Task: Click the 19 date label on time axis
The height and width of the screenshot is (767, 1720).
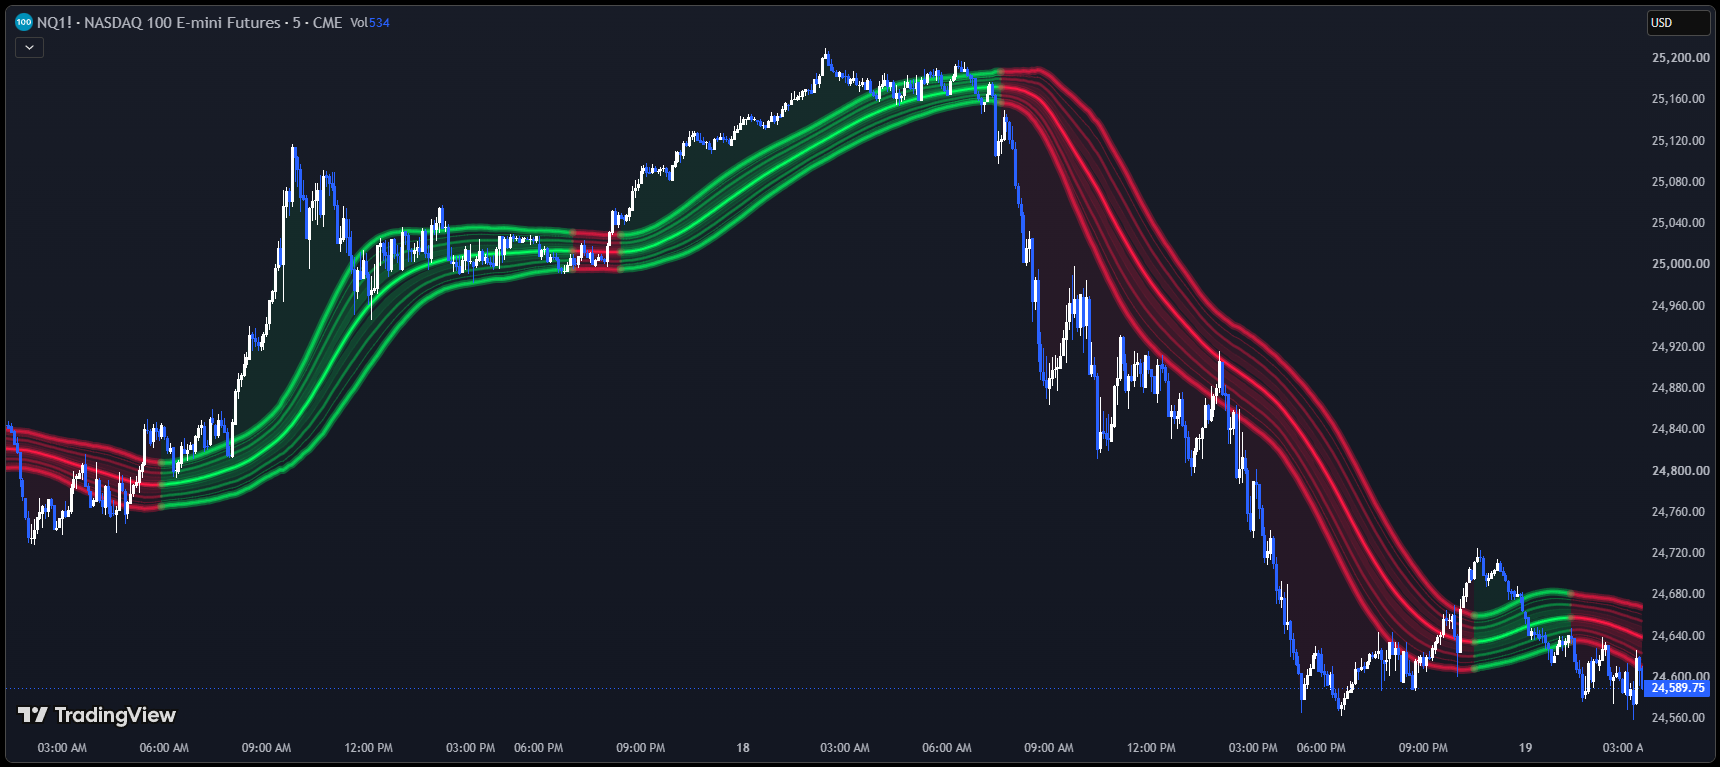Action: [1525, 747]
